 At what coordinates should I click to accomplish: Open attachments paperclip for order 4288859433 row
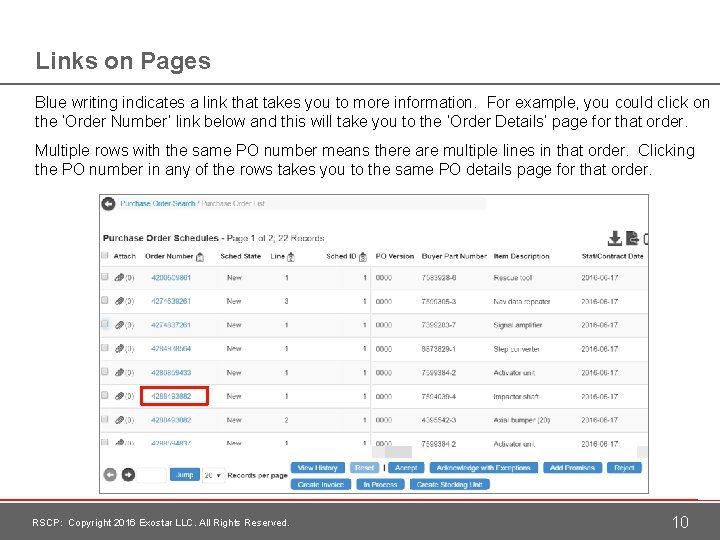[119, 372]
